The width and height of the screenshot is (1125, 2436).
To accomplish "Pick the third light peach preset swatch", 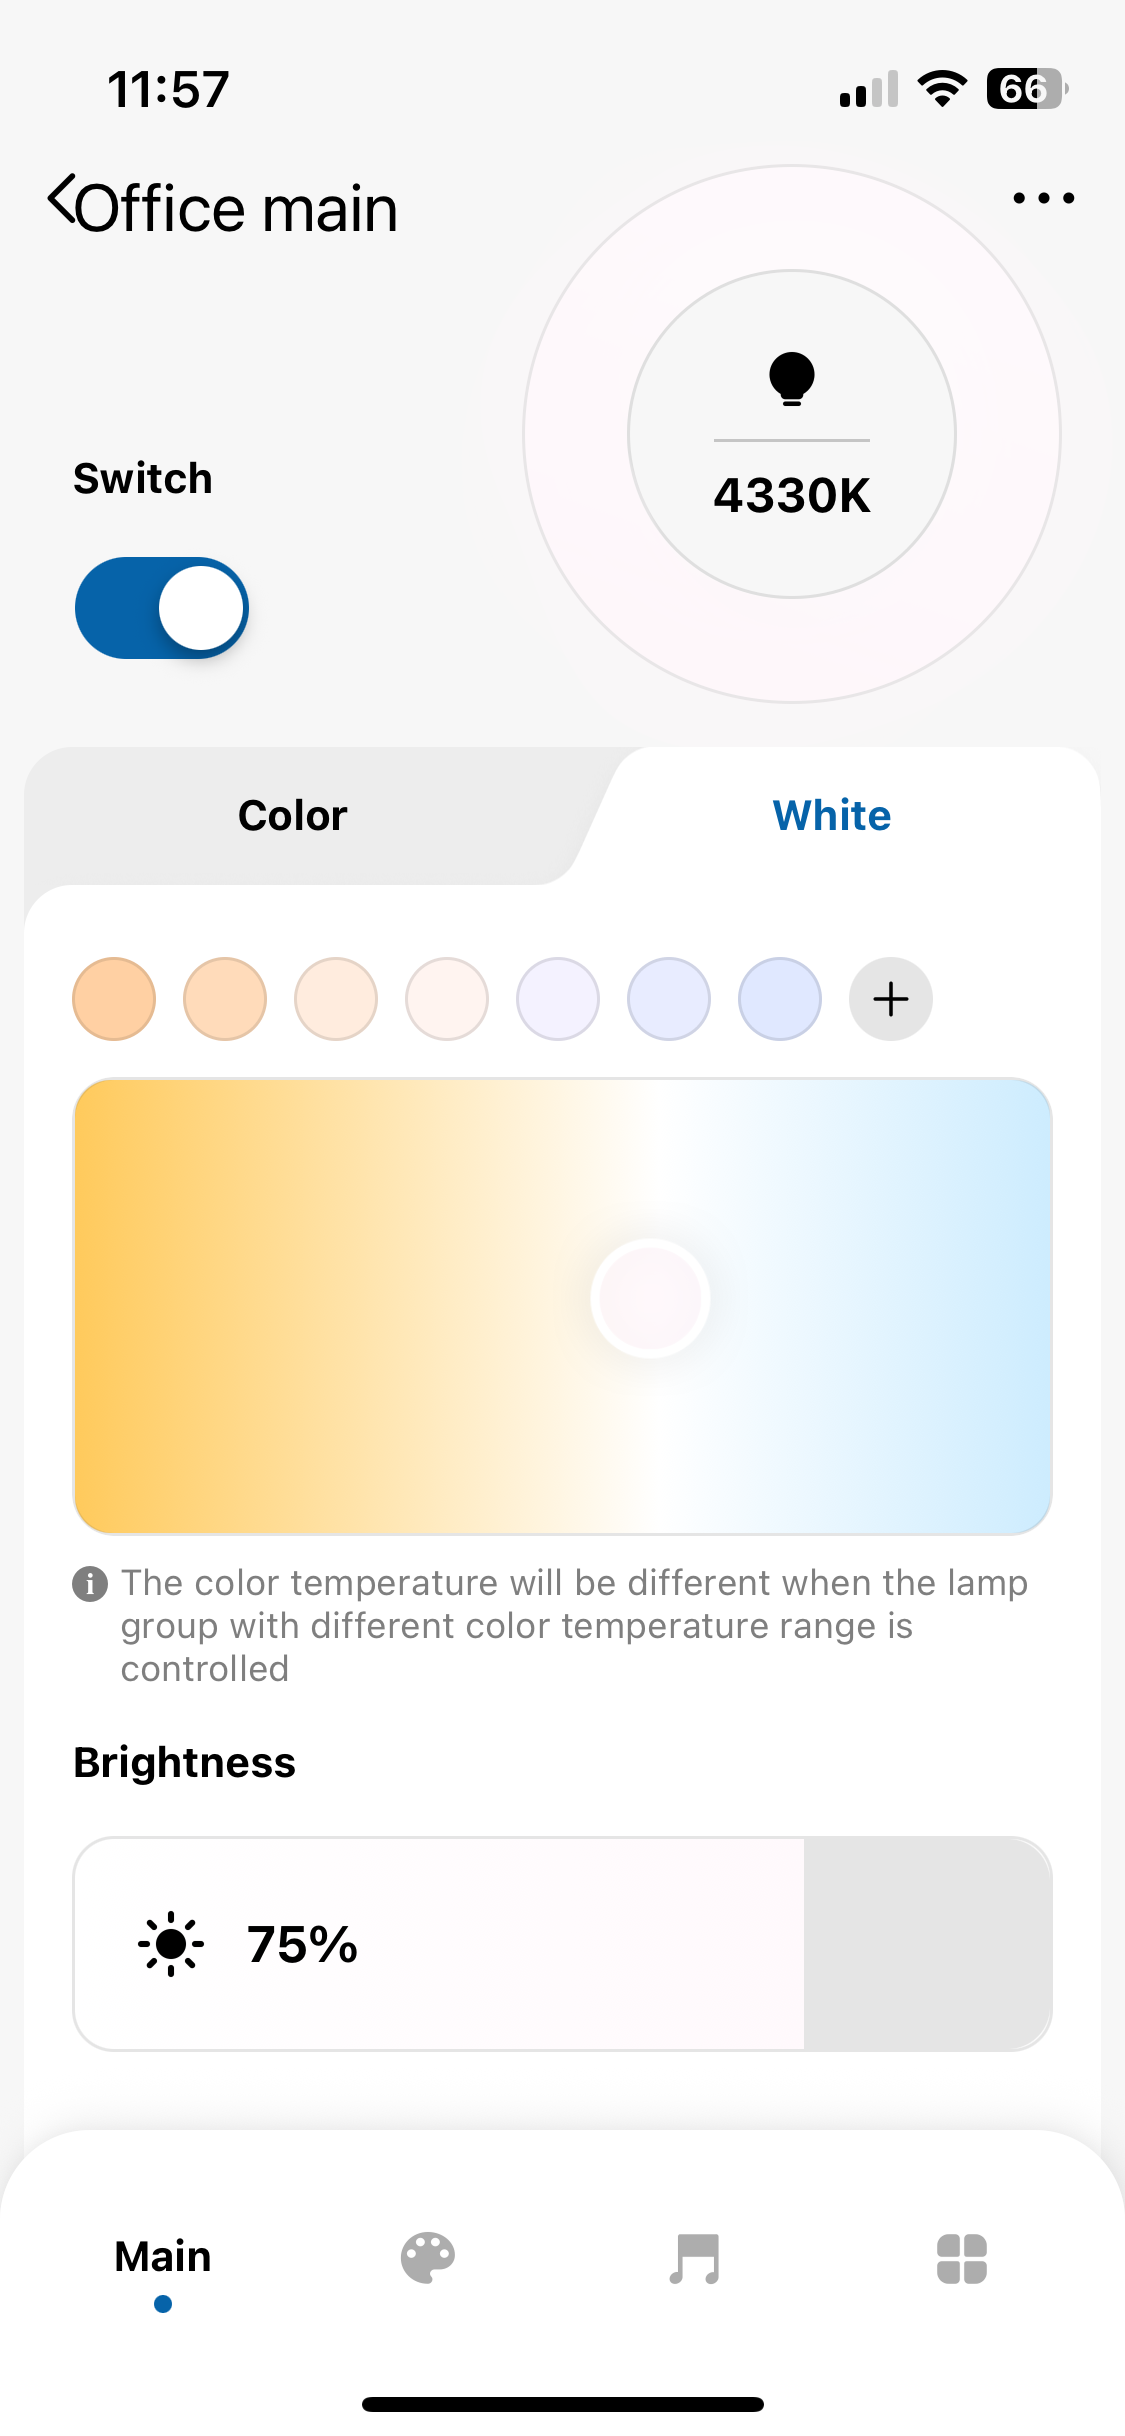I will pos(336,999).
